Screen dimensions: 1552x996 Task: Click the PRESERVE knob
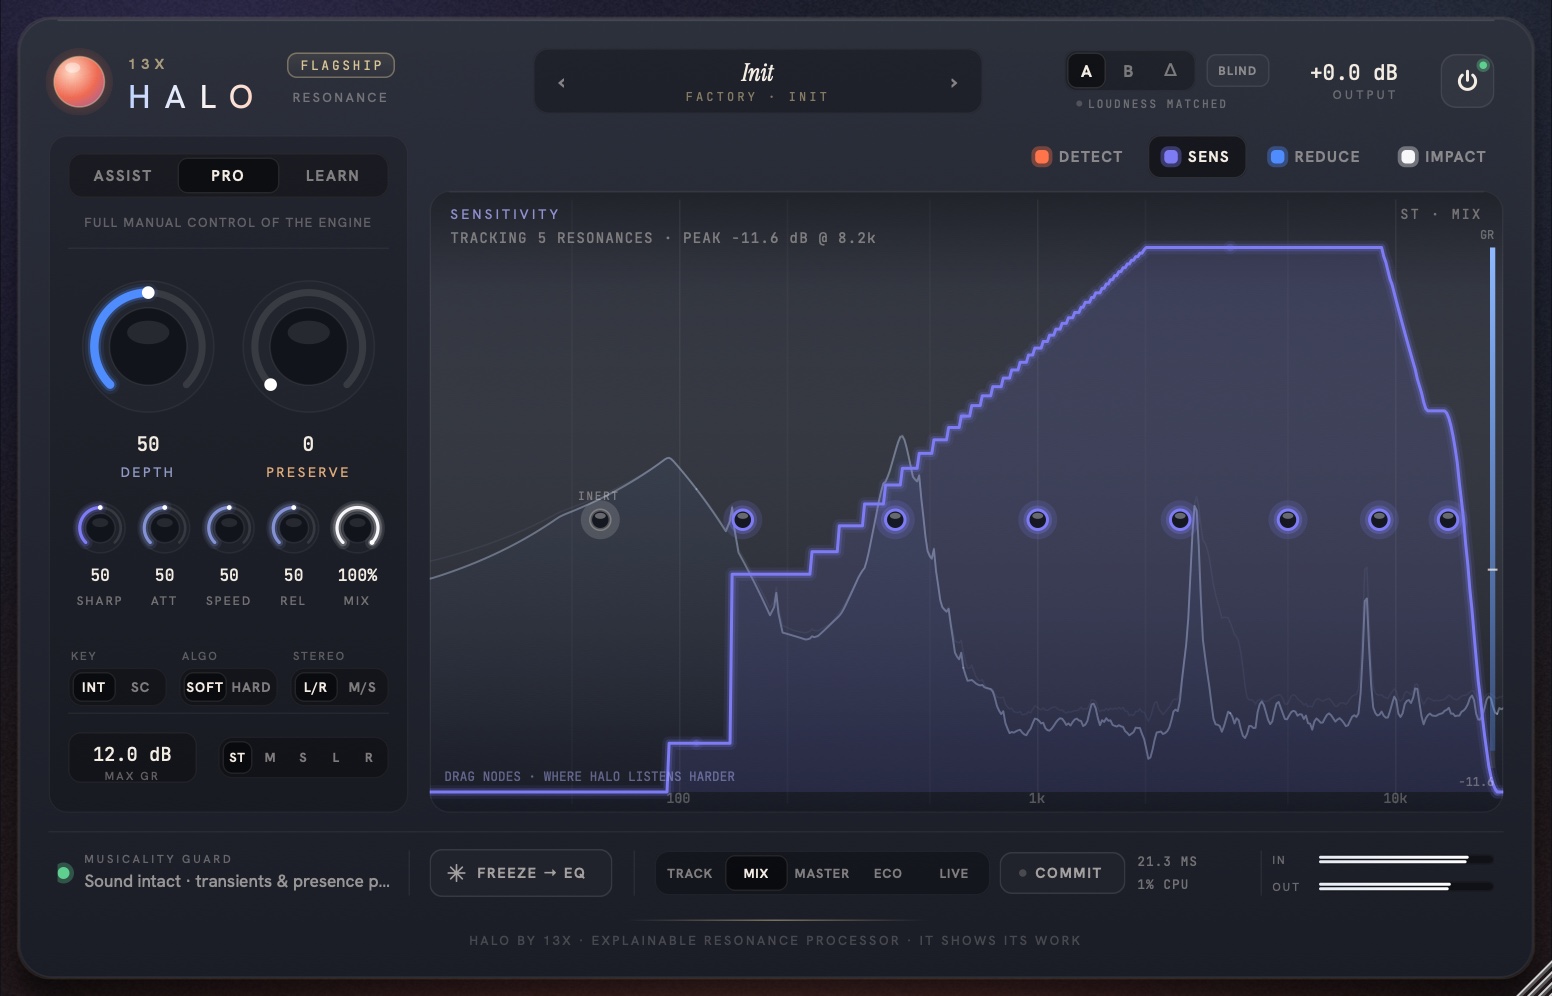308,347
